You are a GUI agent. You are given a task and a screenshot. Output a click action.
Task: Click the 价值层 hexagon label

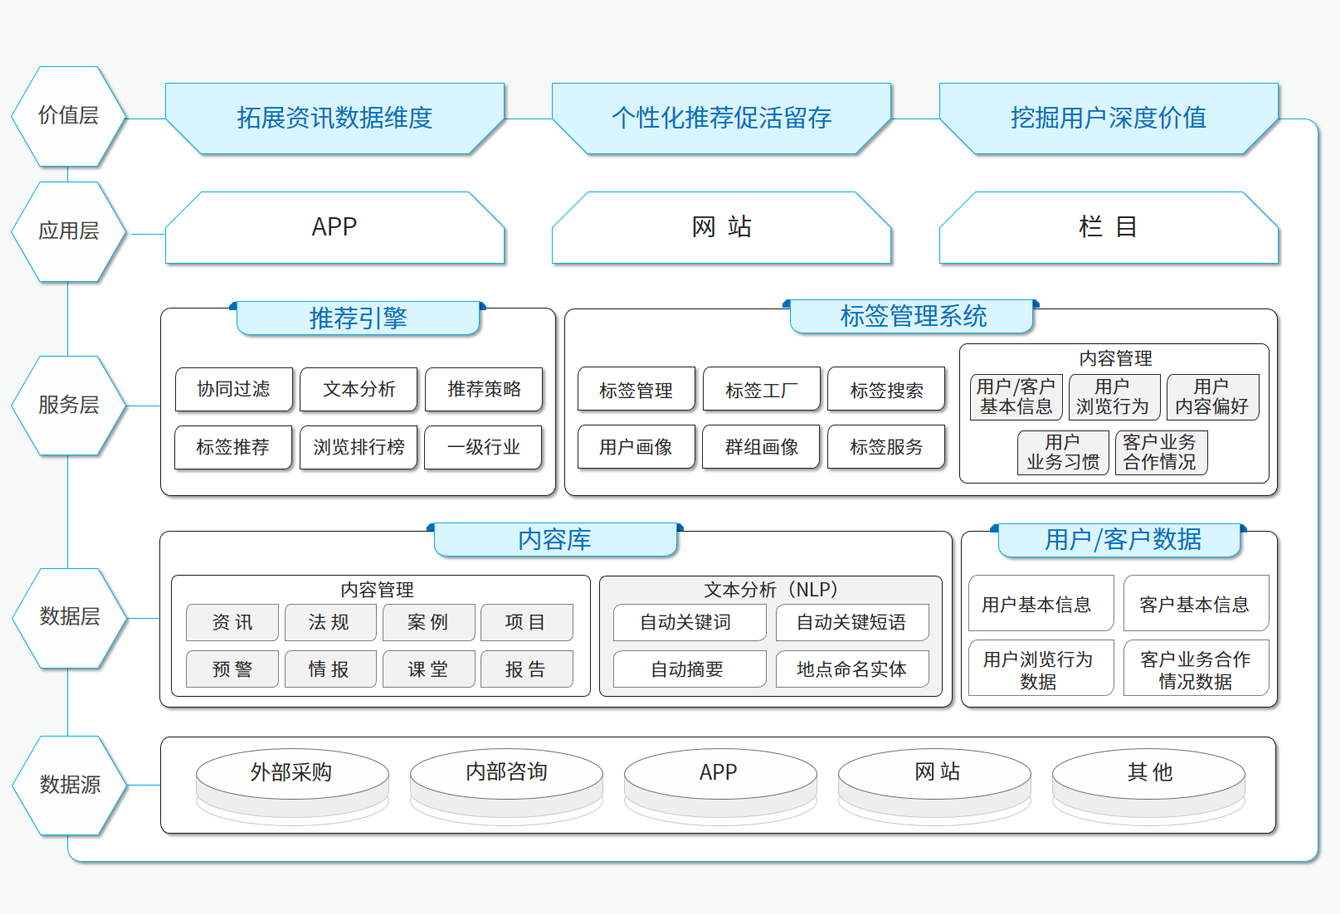tap(69, 116)
